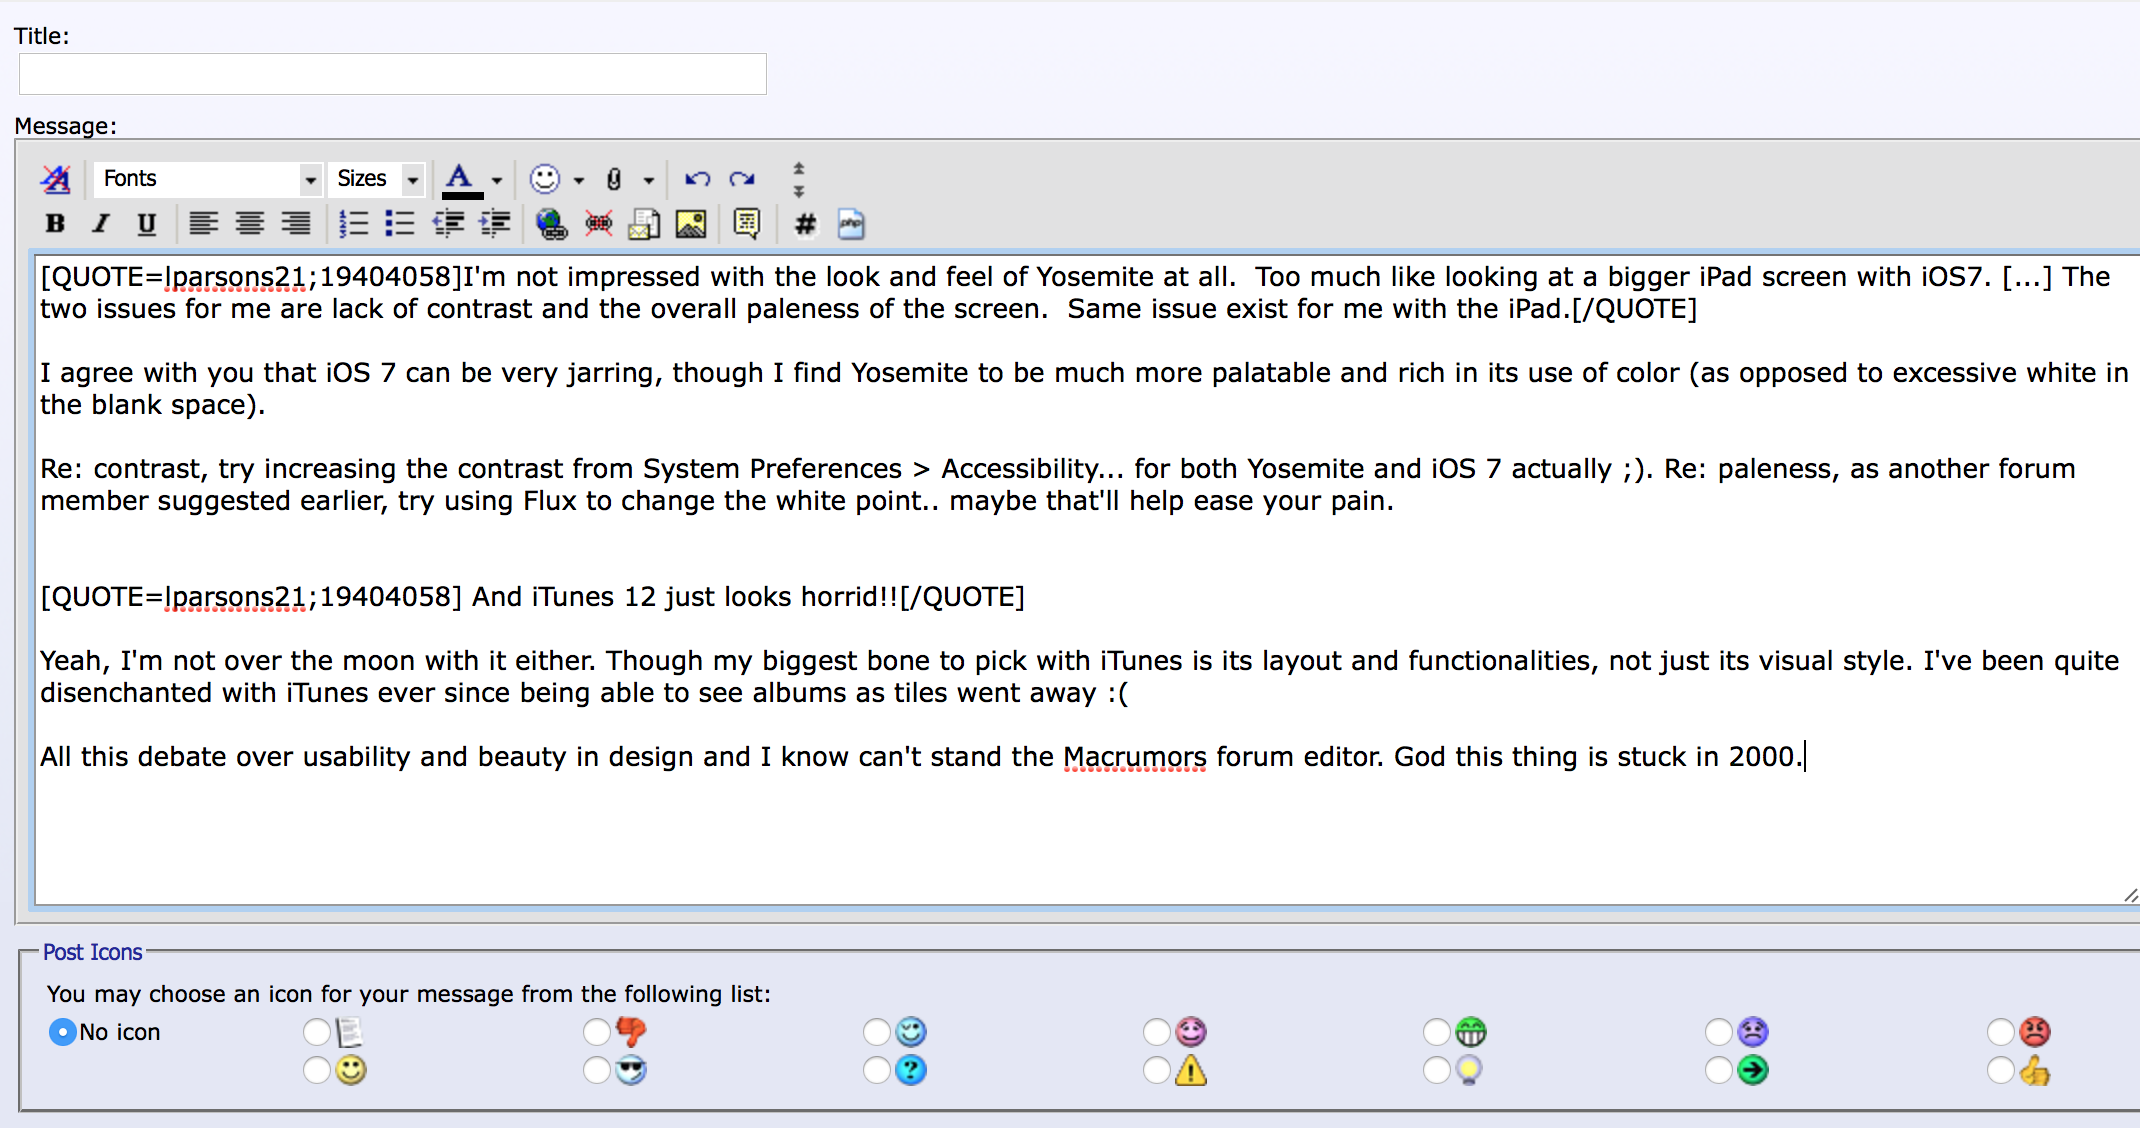The image size is (2140, 1128).
Task: Expand the text color picker arrow
Action: point(497,180)
